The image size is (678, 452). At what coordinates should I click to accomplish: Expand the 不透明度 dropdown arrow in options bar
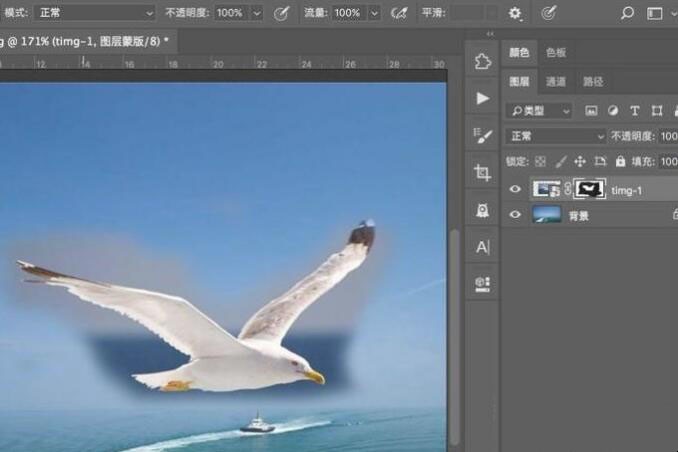tap(257, 13)
